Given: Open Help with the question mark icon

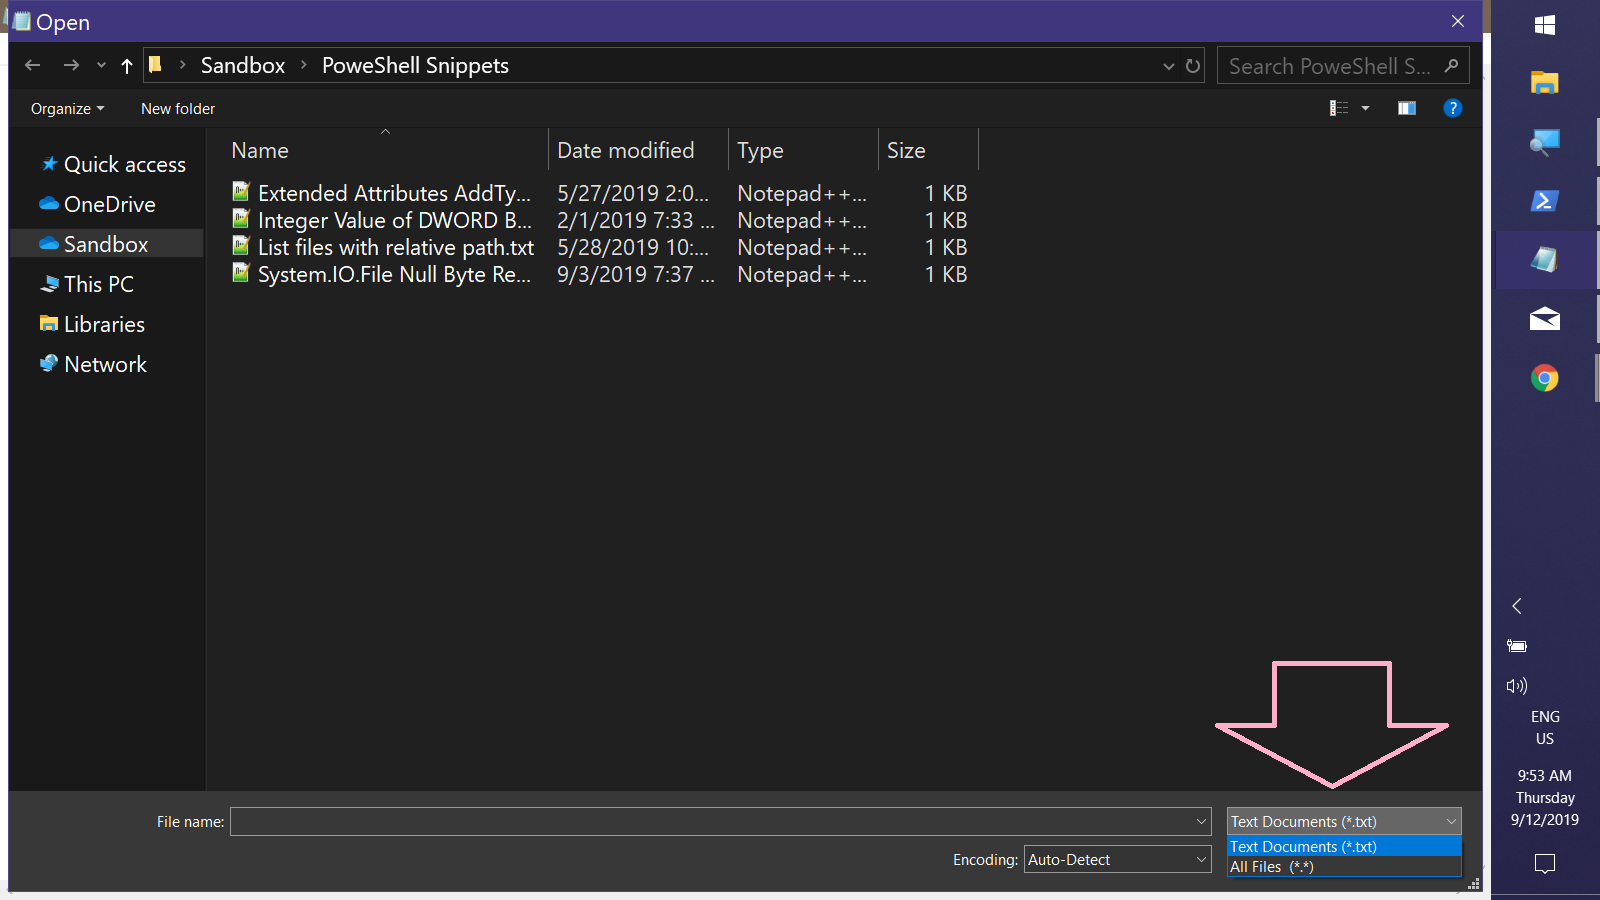Looking at the screenshot, I should [x=1453, y=108].
